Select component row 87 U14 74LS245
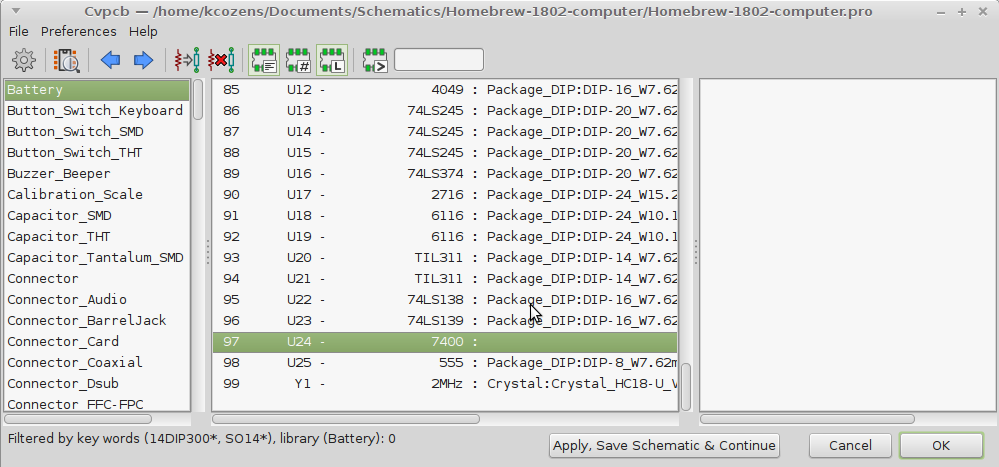This screenshot has height=467, width=999. point(445,132)
